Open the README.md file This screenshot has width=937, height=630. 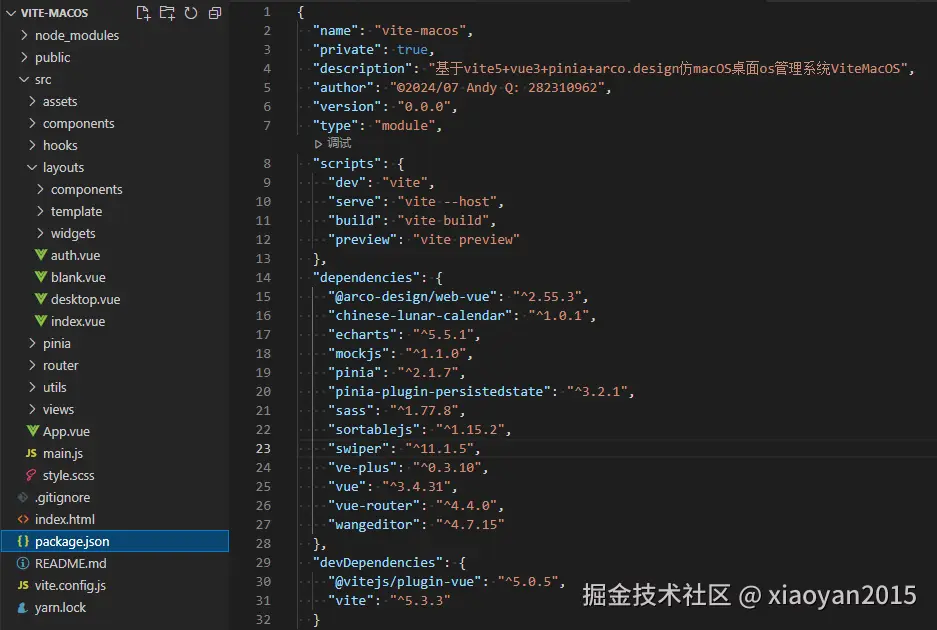[71, 563]
